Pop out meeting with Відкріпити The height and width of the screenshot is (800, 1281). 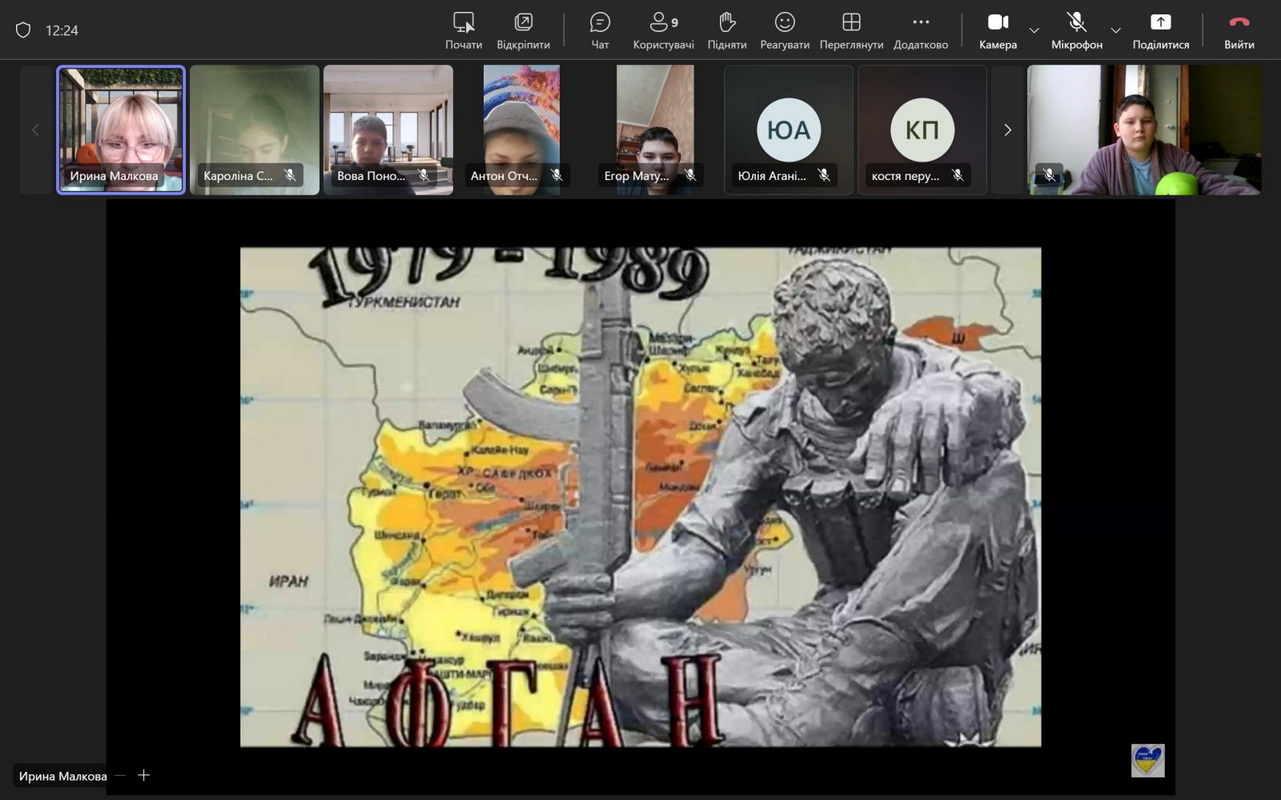523,30
